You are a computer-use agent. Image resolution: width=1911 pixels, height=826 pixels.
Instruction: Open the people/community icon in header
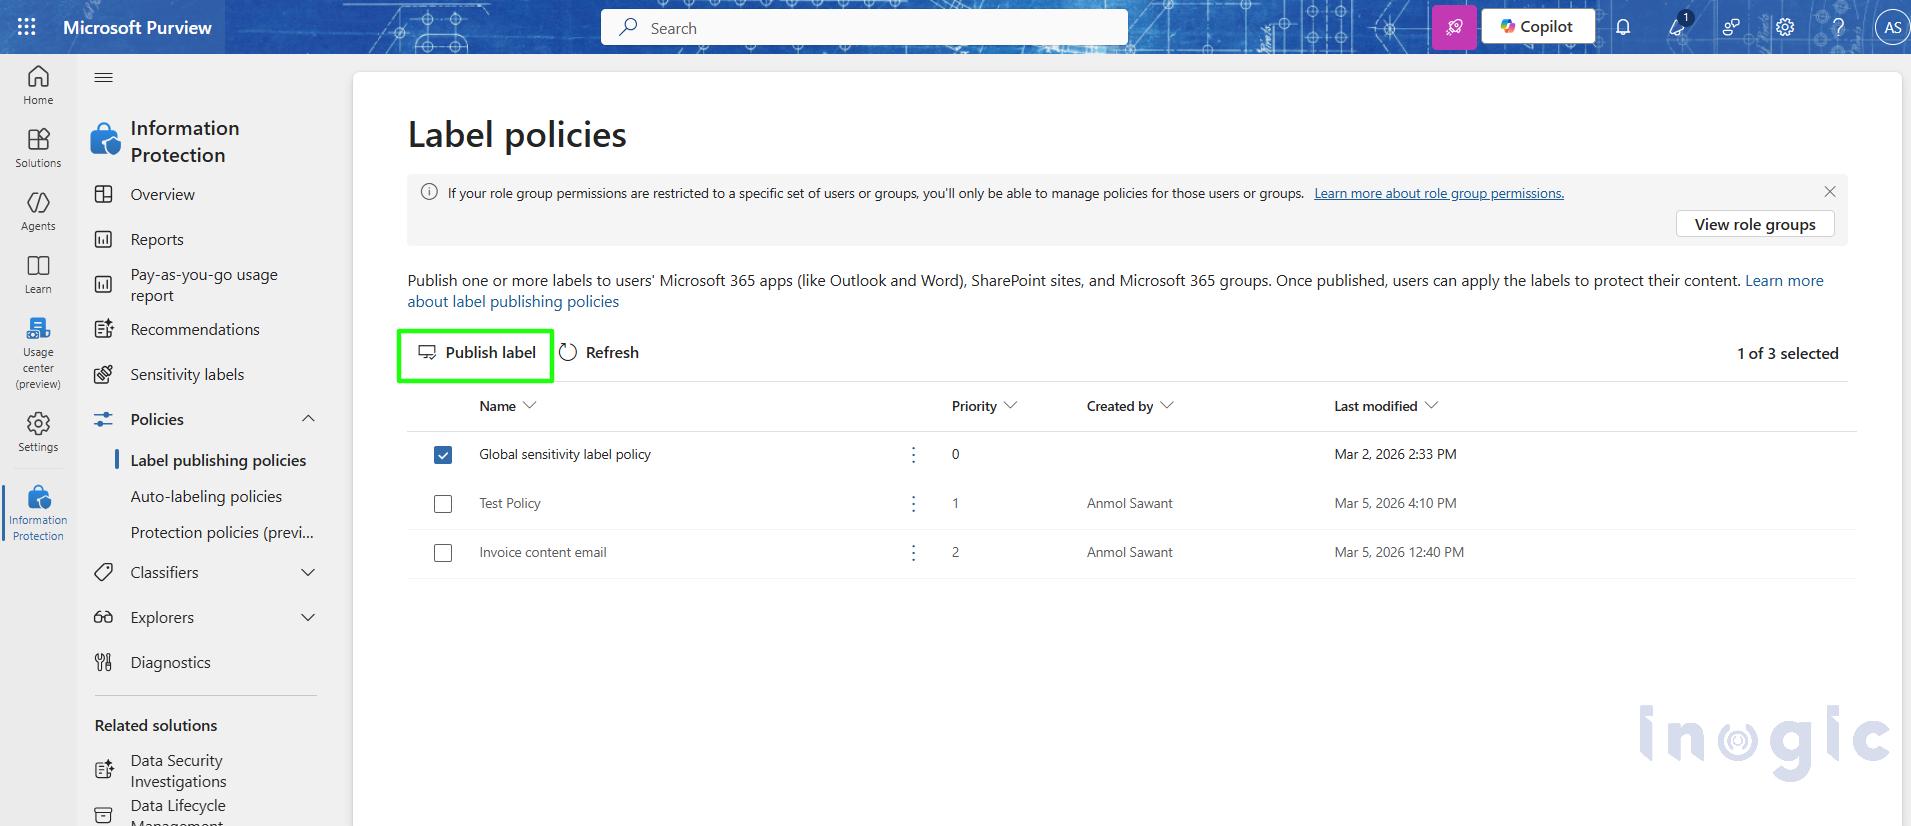tap(1731, 27)
